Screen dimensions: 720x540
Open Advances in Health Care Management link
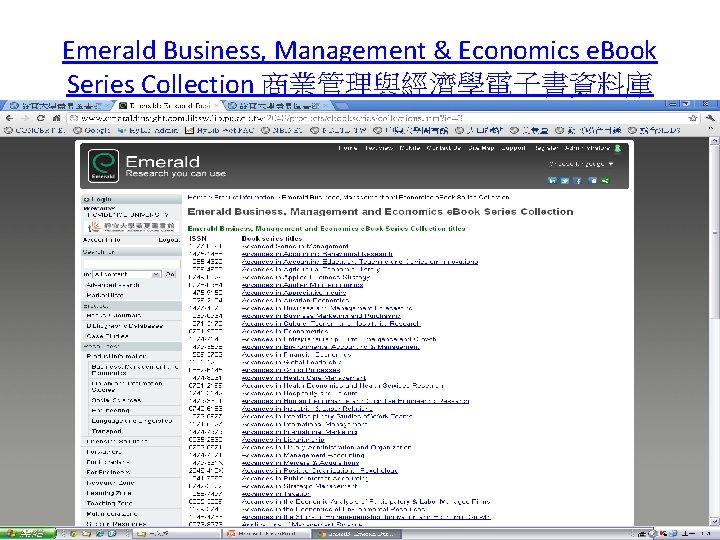(304, 378)
